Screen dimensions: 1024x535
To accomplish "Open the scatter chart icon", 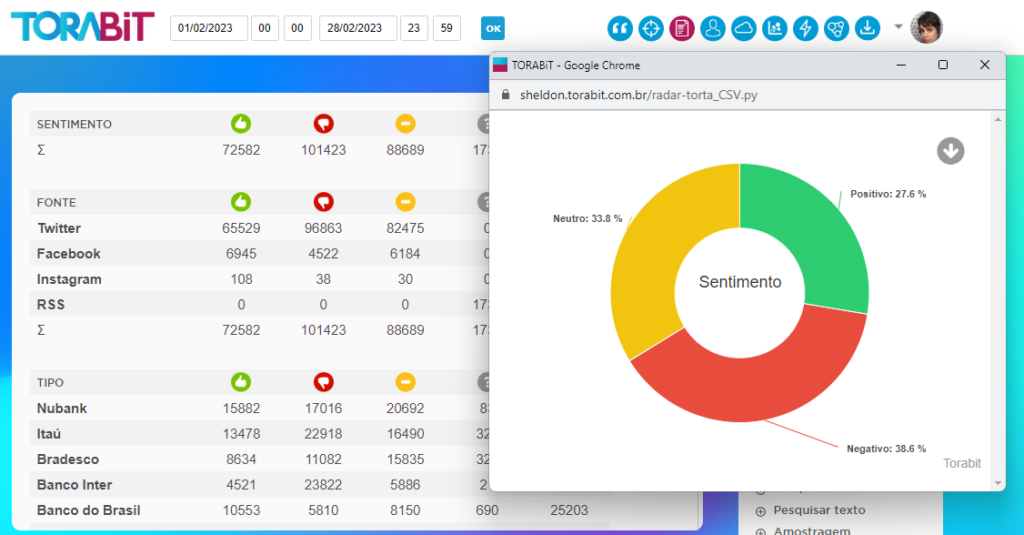I will coord(775,28).
